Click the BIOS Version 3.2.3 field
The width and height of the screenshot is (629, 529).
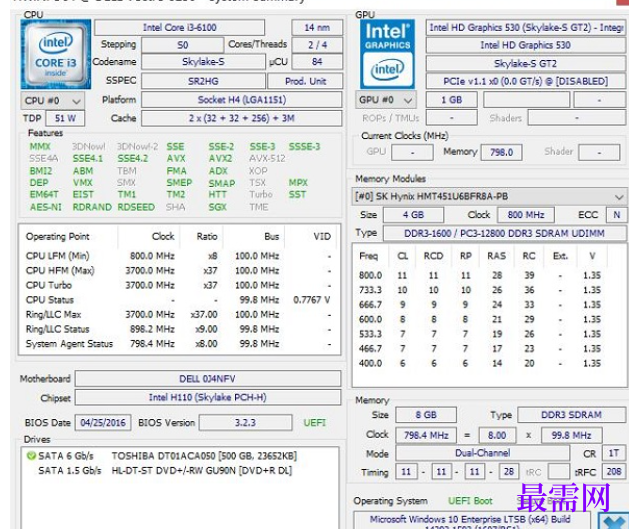click(x=246, y=423)
